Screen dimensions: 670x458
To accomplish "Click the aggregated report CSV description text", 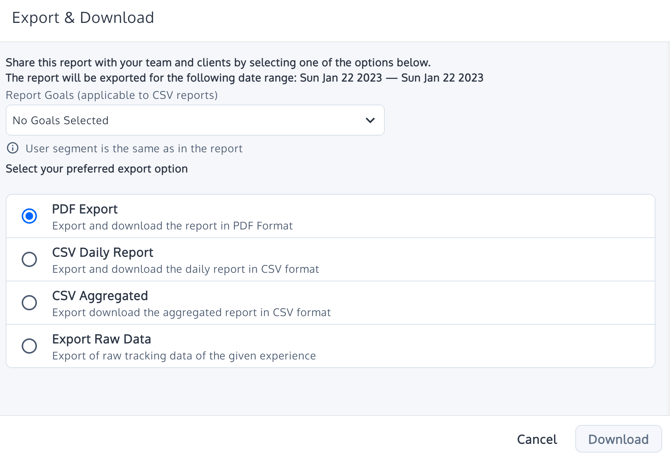I will (191, 312).
